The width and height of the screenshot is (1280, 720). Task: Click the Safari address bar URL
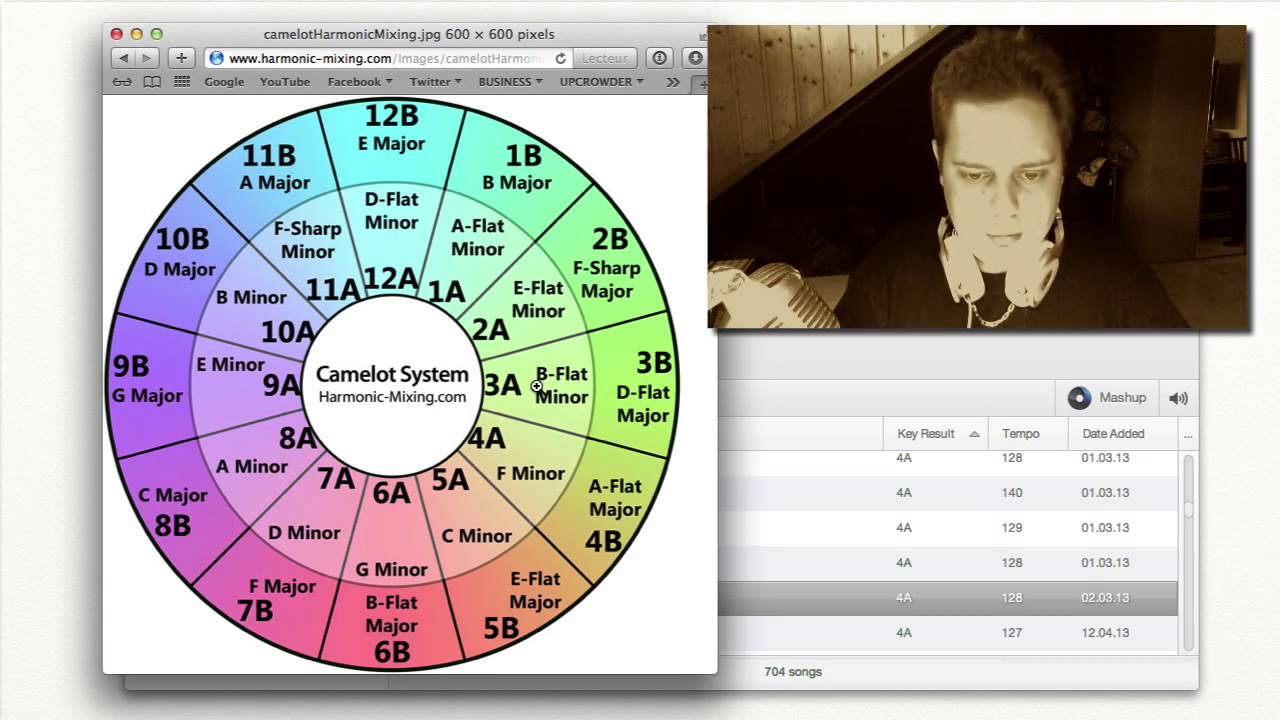[x=386, y=58]
